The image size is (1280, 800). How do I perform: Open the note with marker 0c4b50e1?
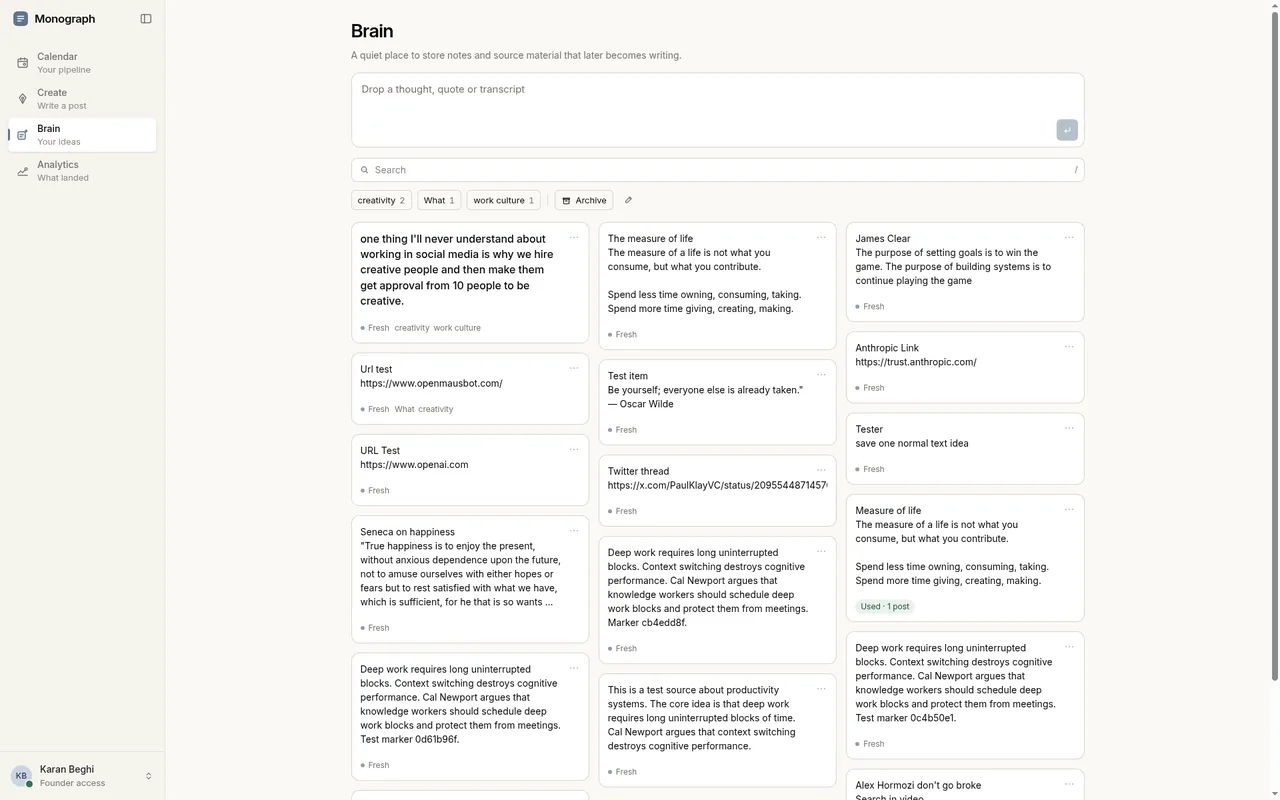pyautogui.click(x=965, y=695)
